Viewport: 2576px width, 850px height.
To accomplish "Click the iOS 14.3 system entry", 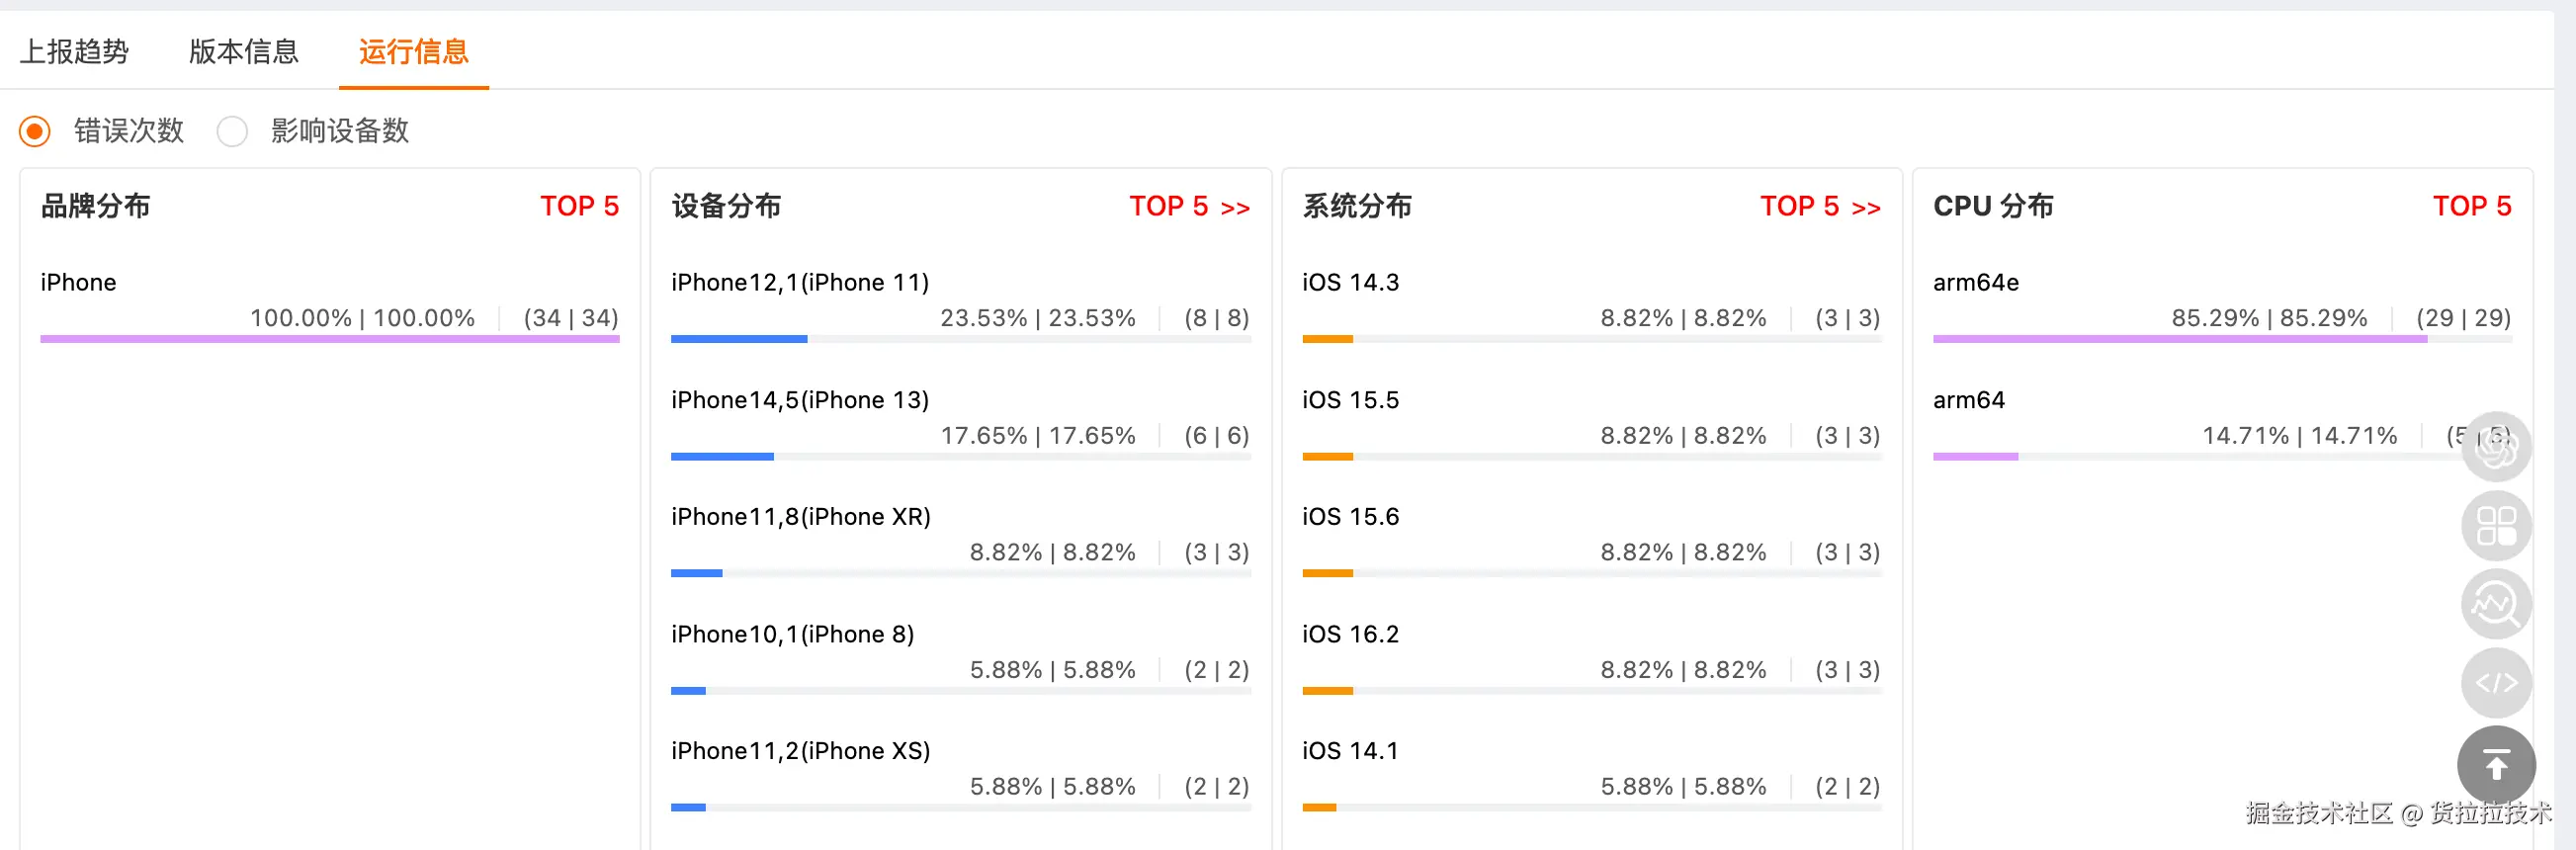I will click(x=1350, y=283).
